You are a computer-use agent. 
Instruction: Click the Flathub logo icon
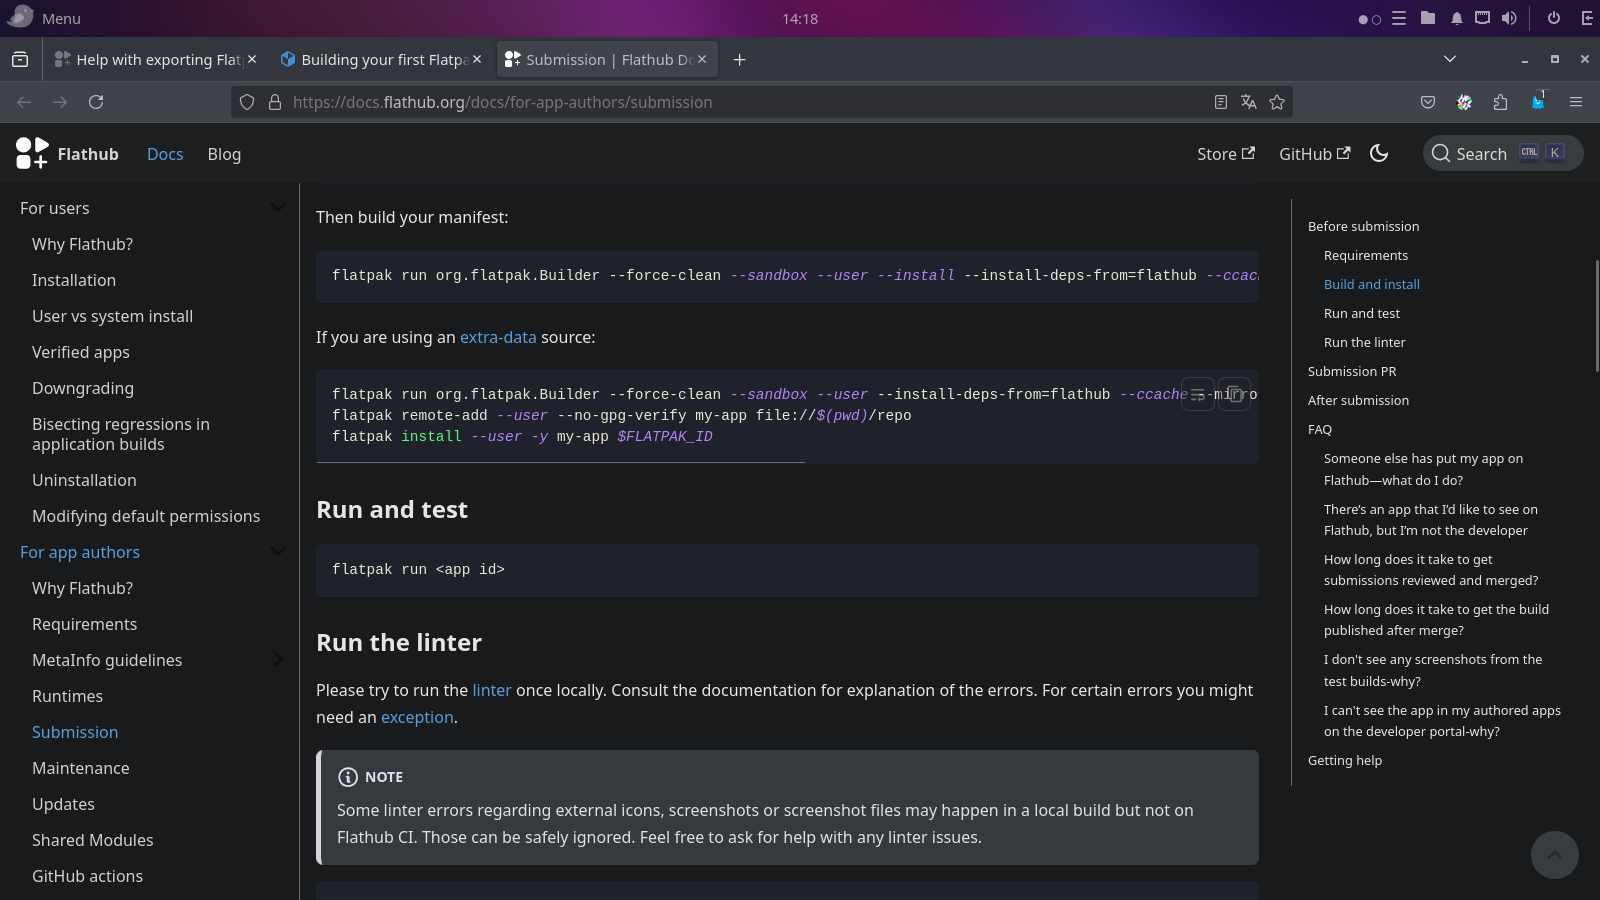(32, 153)
